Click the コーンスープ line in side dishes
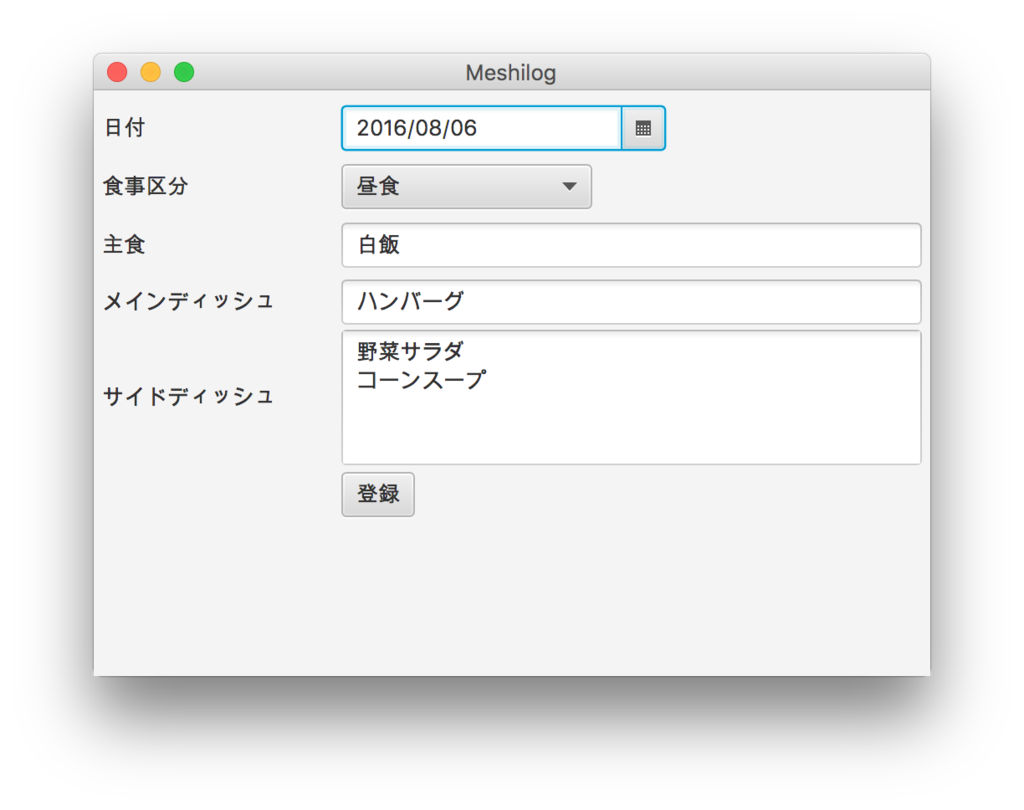1024x810 pixels. coord(421,380)
